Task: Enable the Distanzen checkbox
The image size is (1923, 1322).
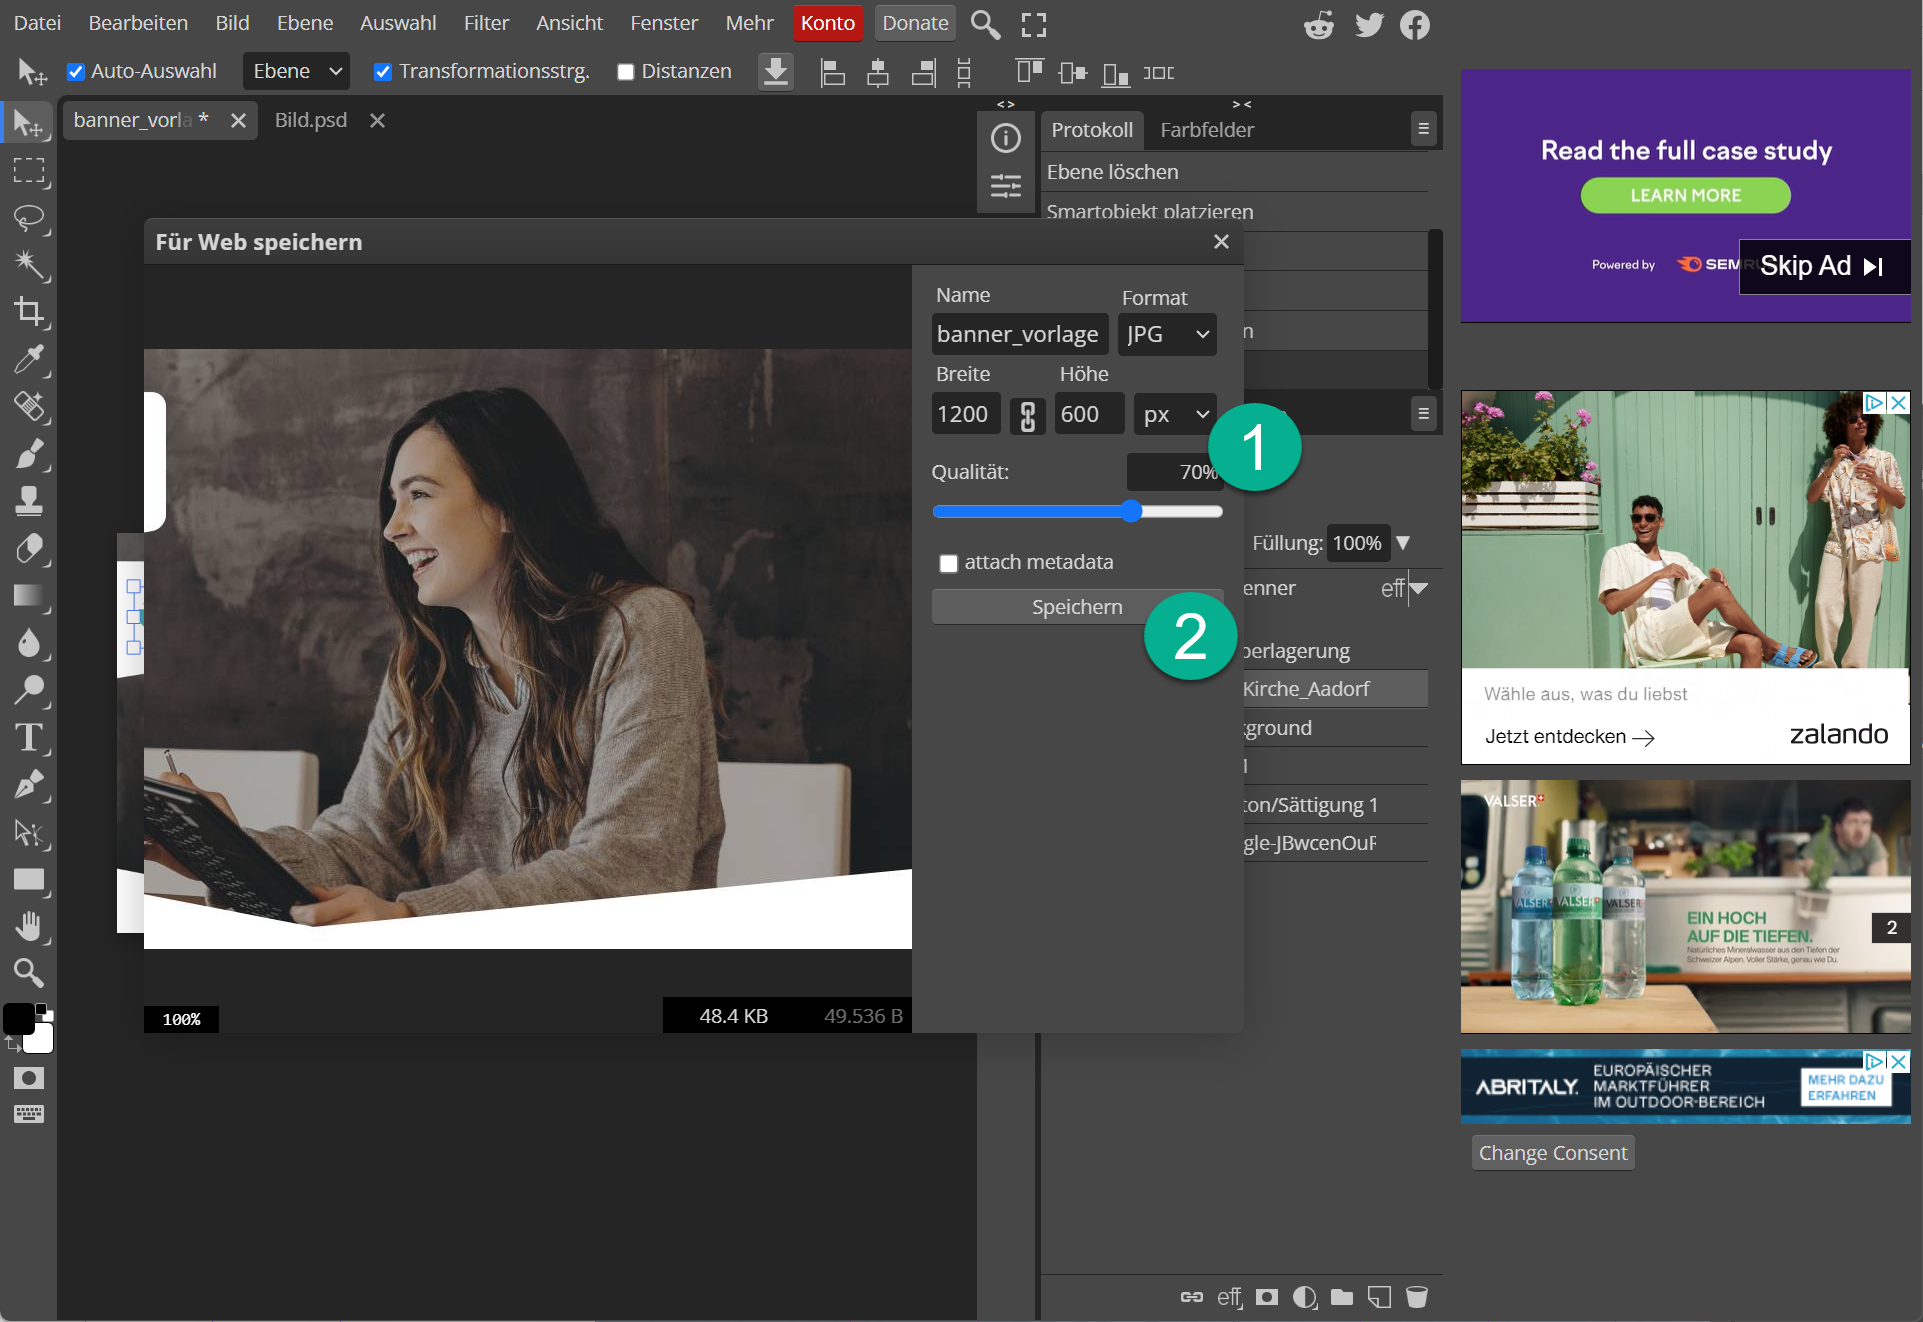Action: pyautogui.click(x=626, y=72)
